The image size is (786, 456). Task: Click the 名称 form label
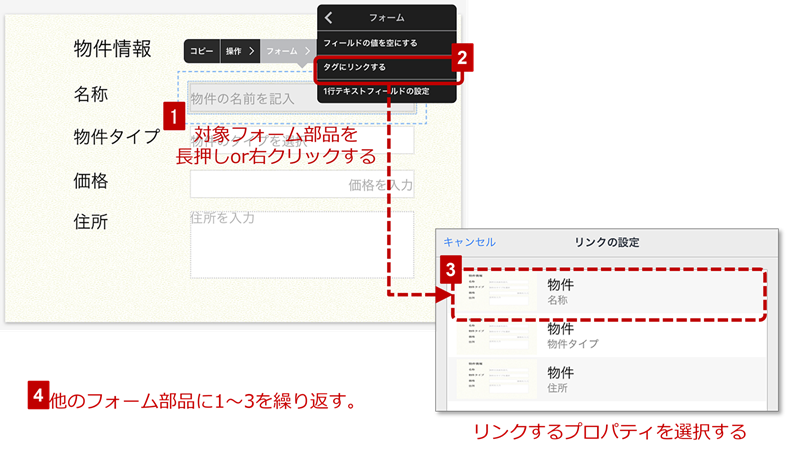click(91, 94)
